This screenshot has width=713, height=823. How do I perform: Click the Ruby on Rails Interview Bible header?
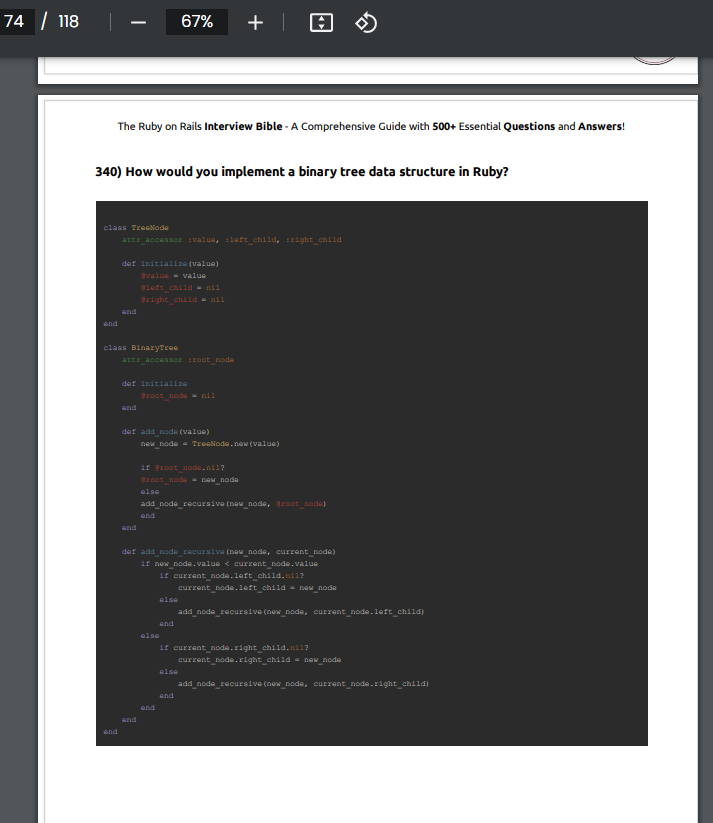[371, 126]
